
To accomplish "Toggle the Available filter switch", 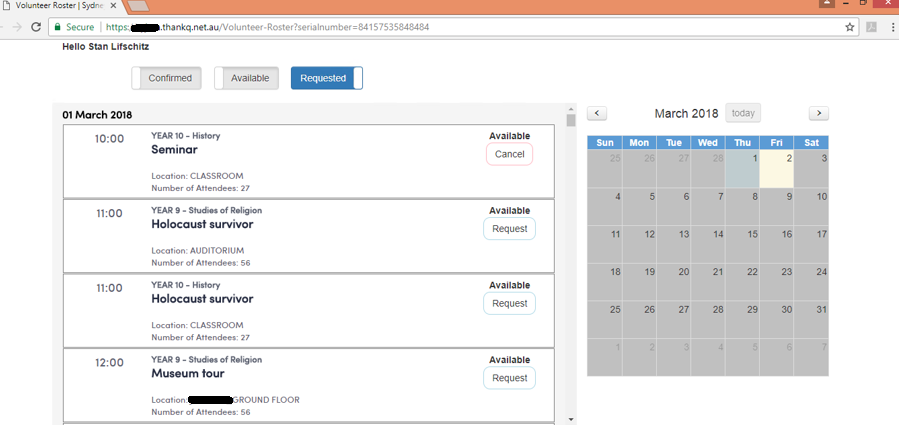I will tap(246, 78).
